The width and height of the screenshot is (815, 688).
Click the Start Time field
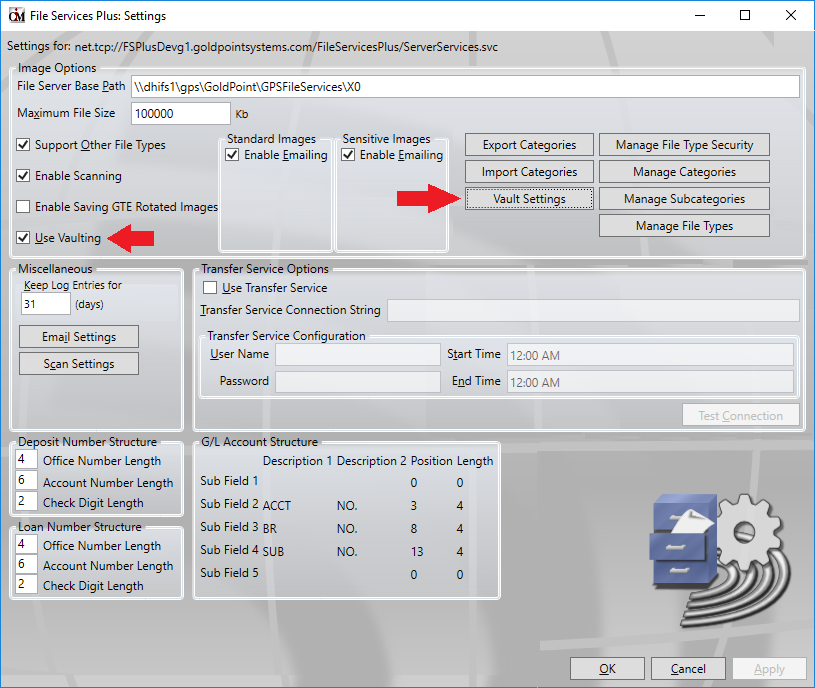[x=650, y=355]
